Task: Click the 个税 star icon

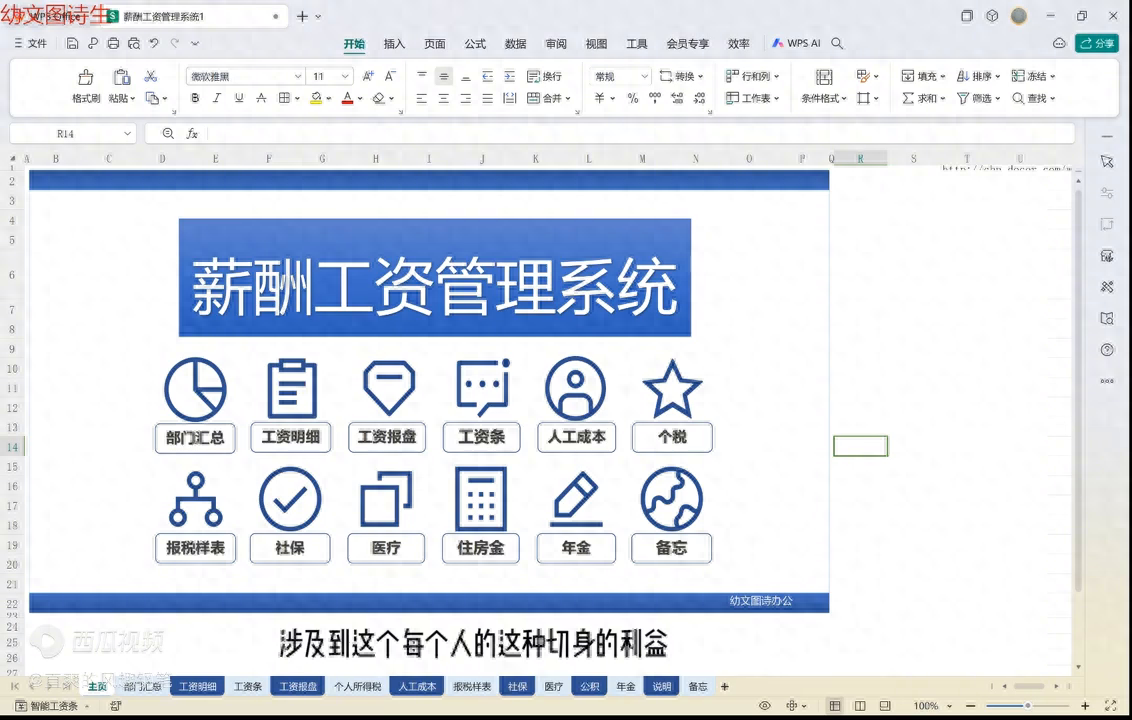Action: click(x=672, y=389)
